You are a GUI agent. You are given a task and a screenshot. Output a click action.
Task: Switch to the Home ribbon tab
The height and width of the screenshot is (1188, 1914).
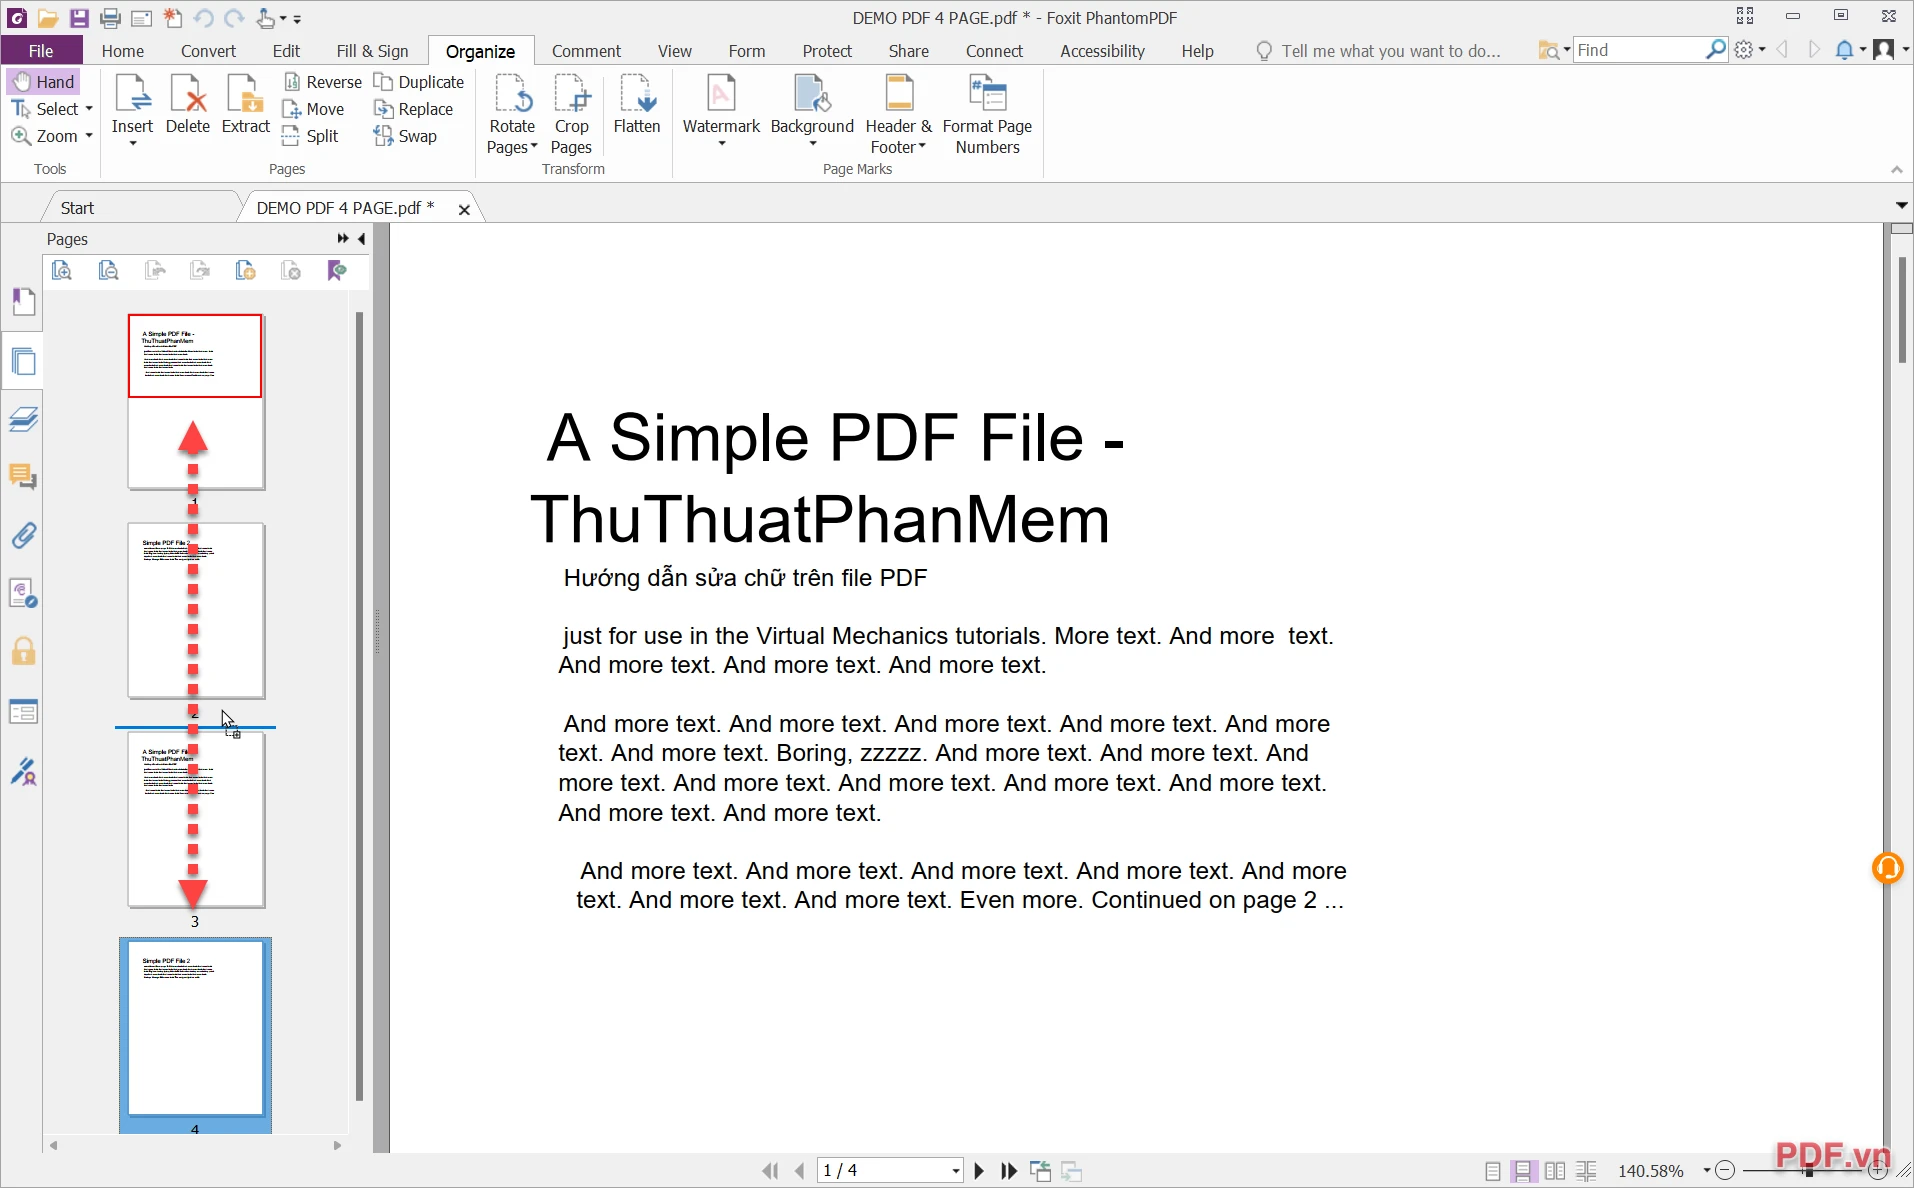pos(123,51)
